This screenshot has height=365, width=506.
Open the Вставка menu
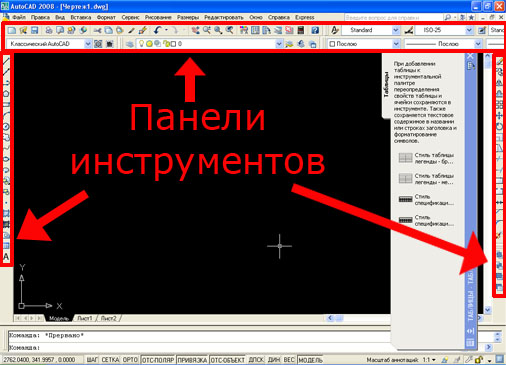81,17
